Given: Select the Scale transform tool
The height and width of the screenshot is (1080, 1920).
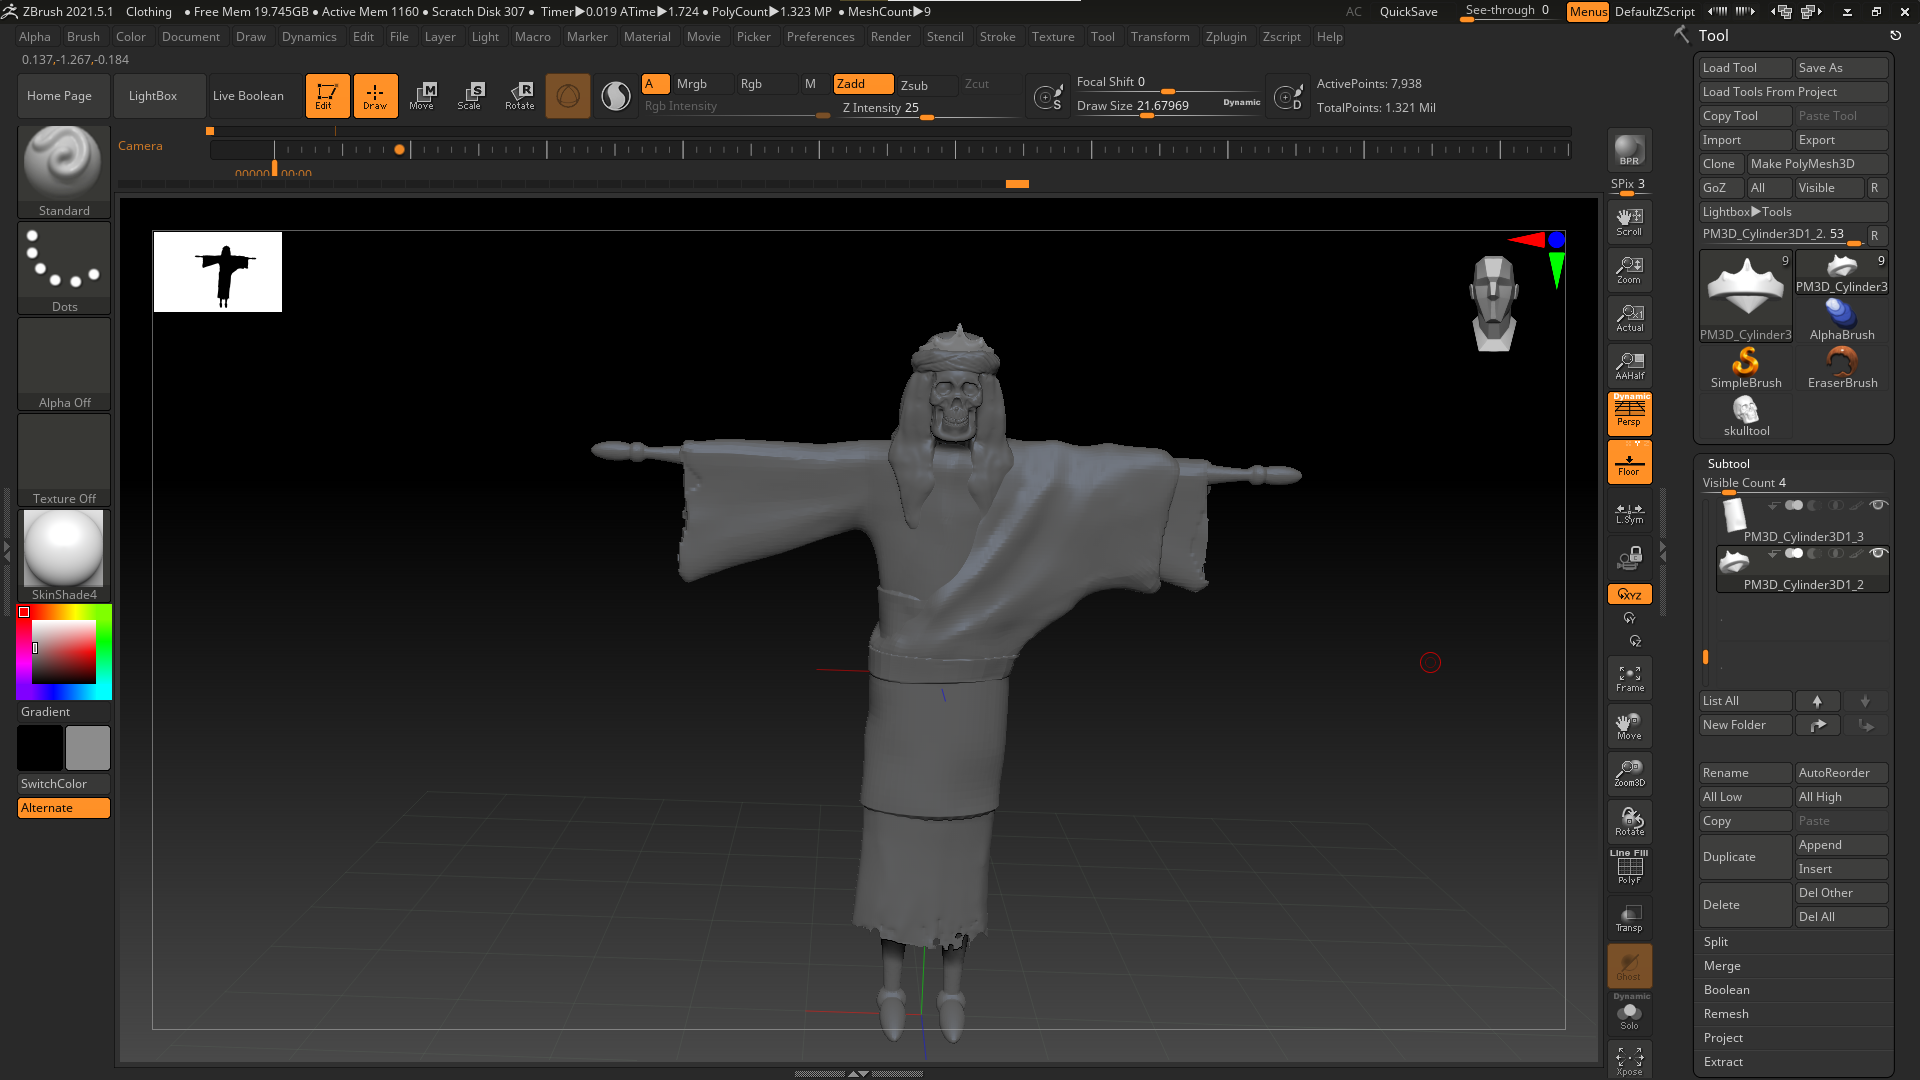Looking at the screenshot, I should (469, 96).
